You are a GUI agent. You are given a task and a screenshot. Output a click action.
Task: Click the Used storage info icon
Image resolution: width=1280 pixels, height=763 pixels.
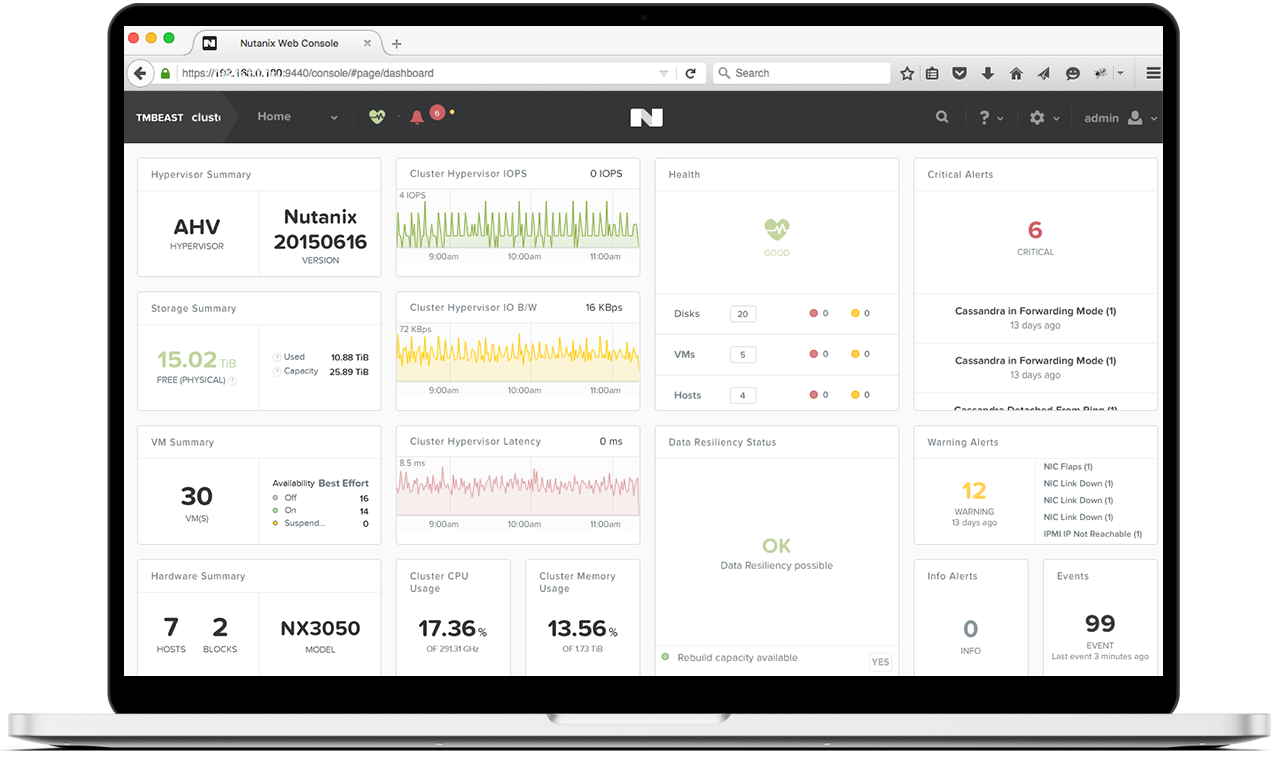(277, 357)
